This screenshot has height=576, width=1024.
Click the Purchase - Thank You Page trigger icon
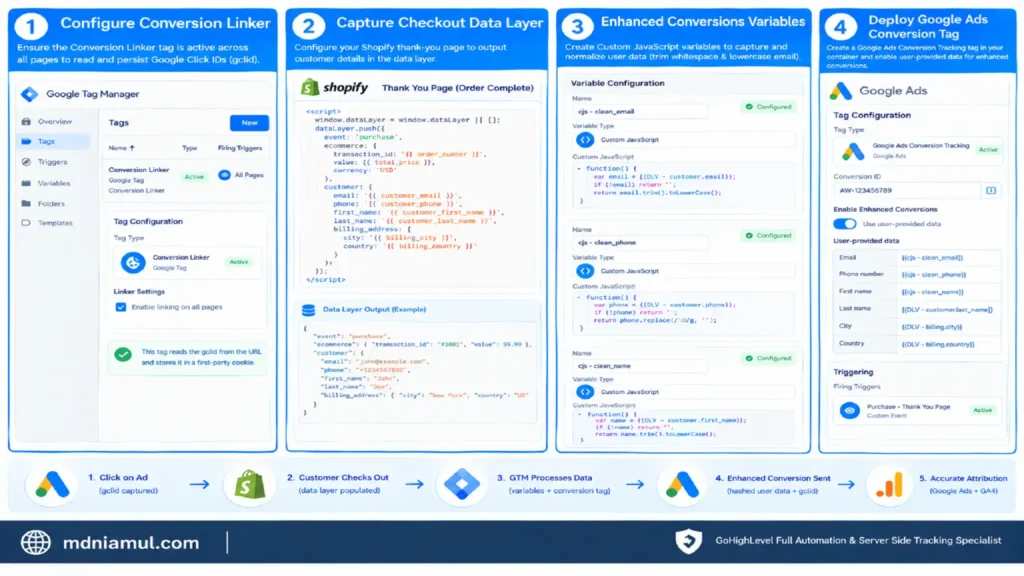coord(850,411)
